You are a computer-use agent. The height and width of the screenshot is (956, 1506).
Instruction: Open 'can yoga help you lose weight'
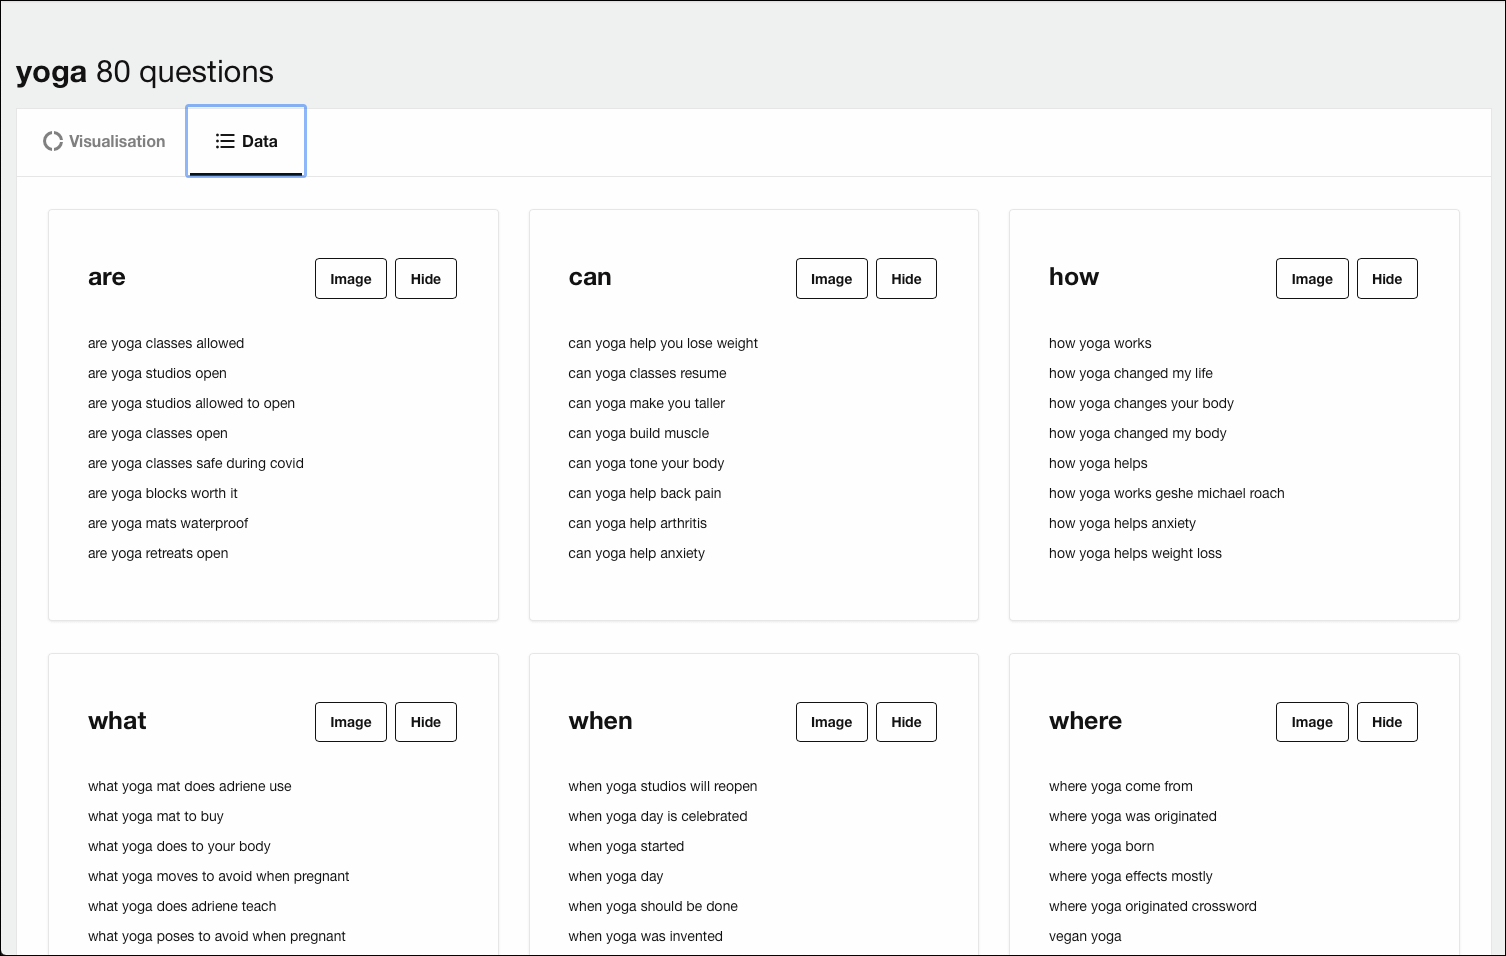tap(663, 343)
